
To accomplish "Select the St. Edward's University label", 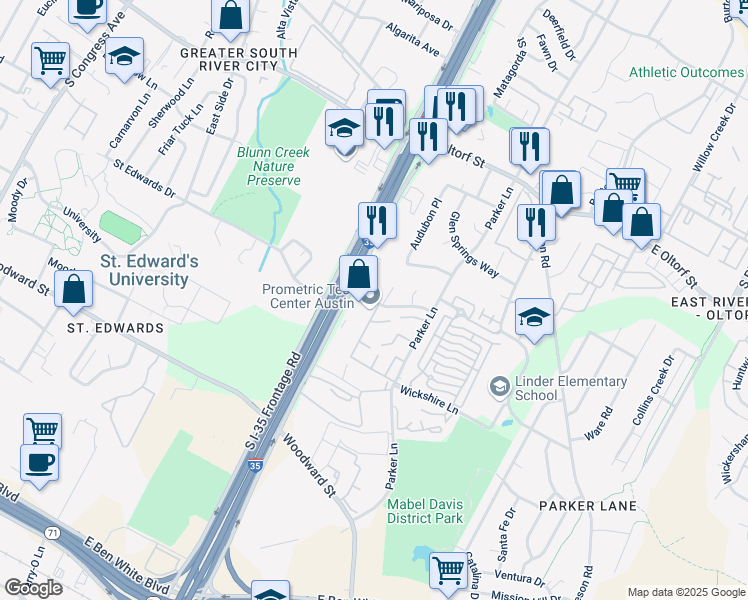I will coord(149,270).
